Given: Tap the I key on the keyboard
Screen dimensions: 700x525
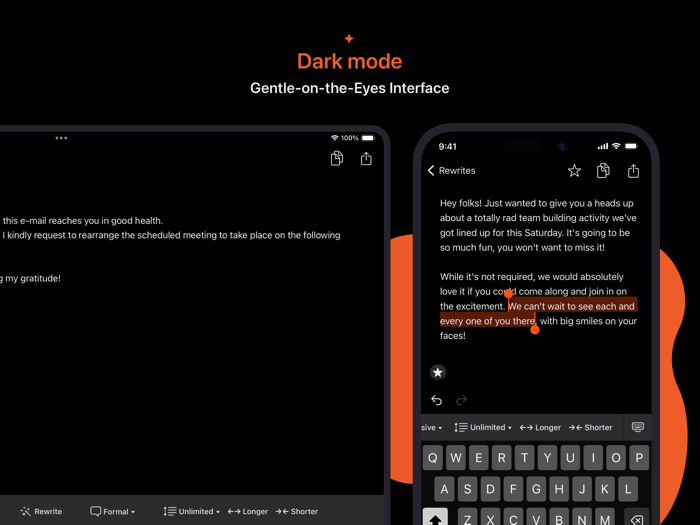Looking at the screenshot, I should pyautogui.click(x=593, y=458).
